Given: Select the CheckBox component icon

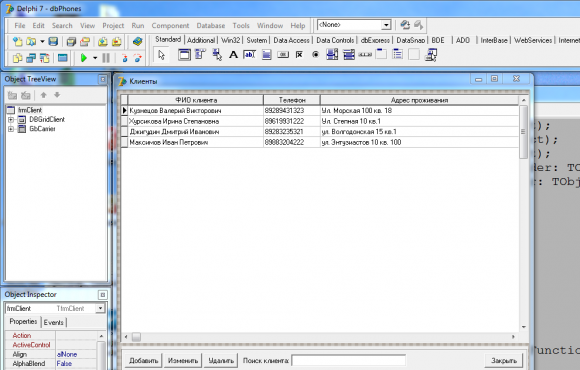Looking at the screenshot, I should coord(299,55).
